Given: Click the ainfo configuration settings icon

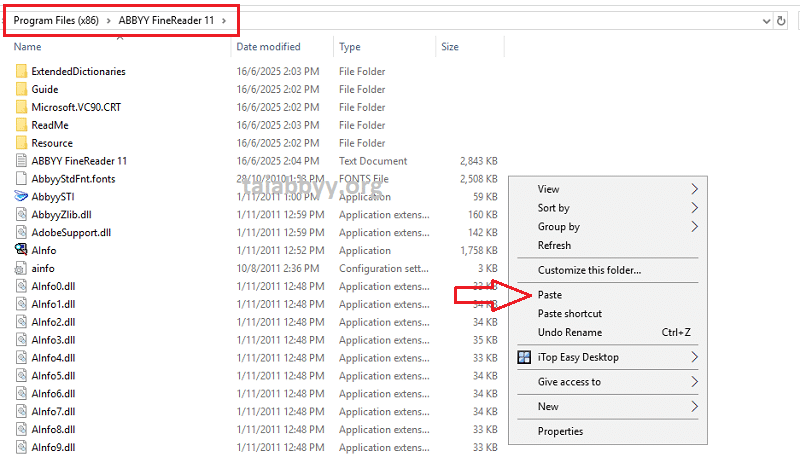Looking at the screenshot, I should pos(21,268).
